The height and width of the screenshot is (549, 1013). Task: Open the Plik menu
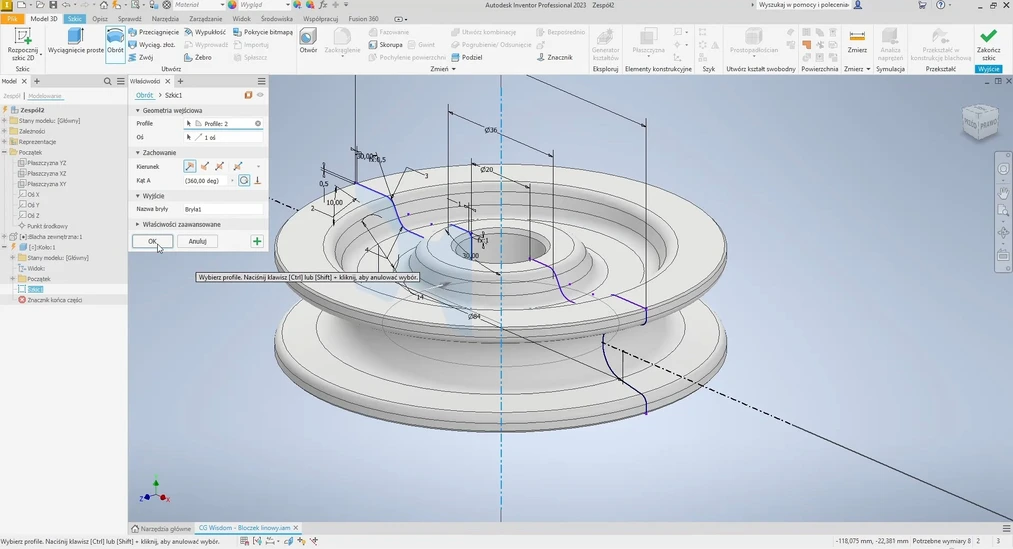coord(12,19)
